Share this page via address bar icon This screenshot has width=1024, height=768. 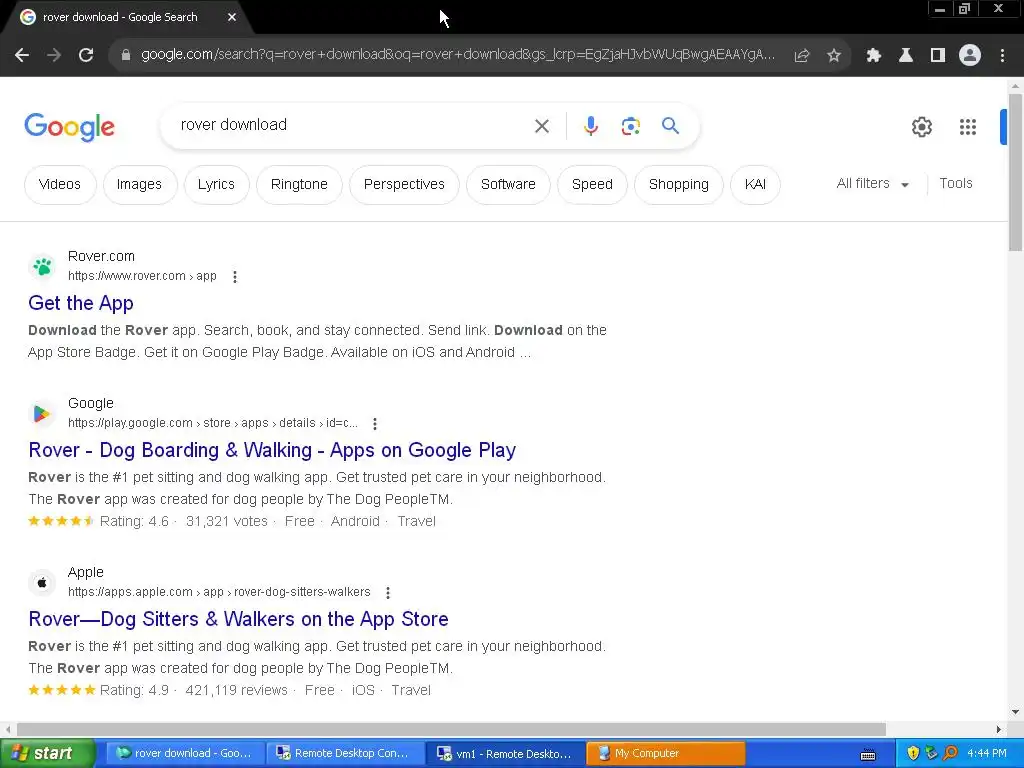pos(802,56)
